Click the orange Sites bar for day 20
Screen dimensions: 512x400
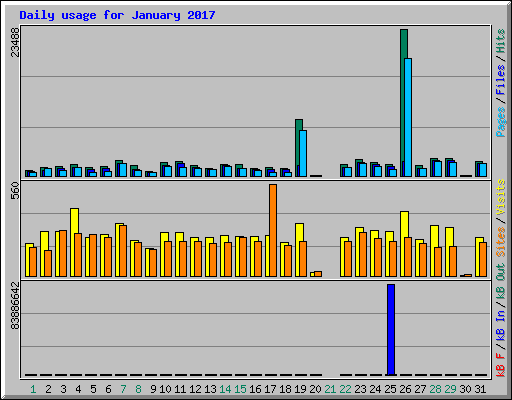pos(318,274)
